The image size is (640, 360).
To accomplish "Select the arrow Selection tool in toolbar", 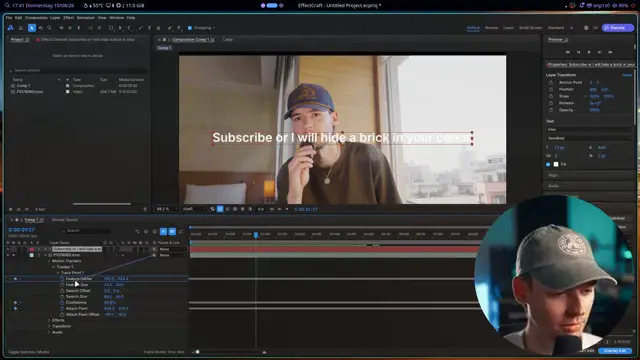I will tap(31, 28).
